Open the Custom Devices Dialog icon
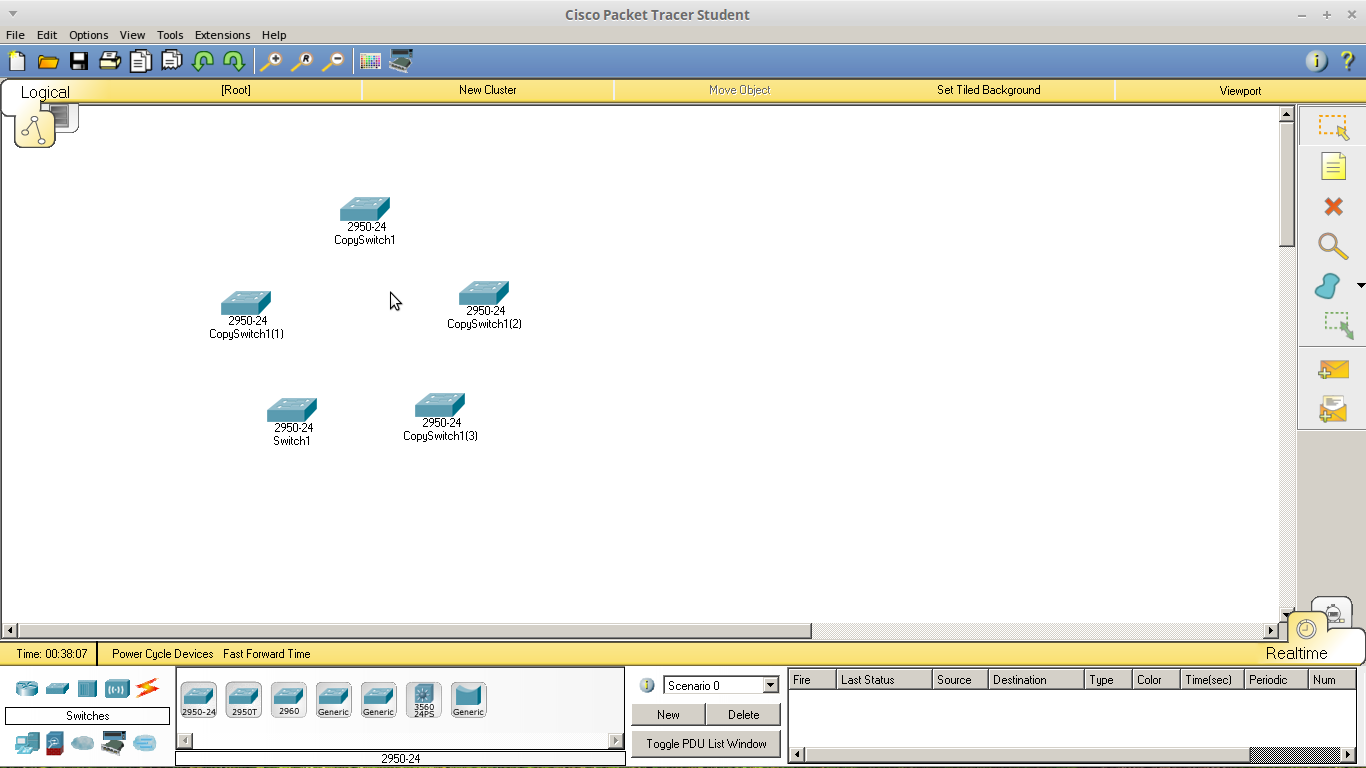1366x768 pixels. click(x=401, y=61)
